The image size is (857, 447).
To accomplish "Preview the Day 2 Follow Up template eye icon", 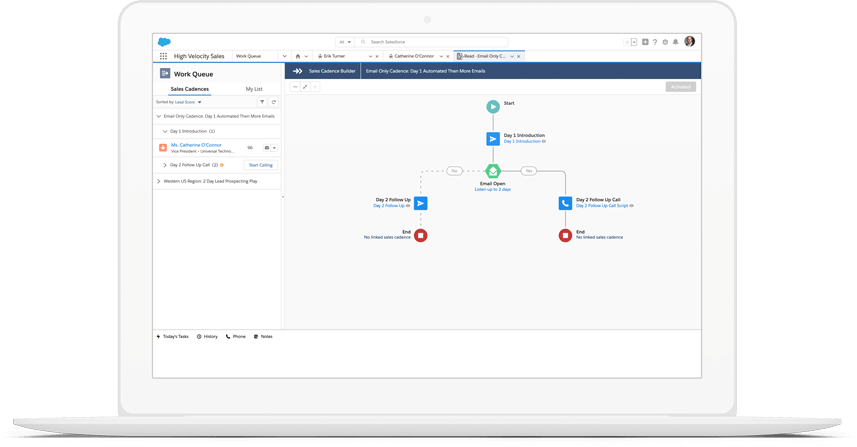I will pos(408,206).
